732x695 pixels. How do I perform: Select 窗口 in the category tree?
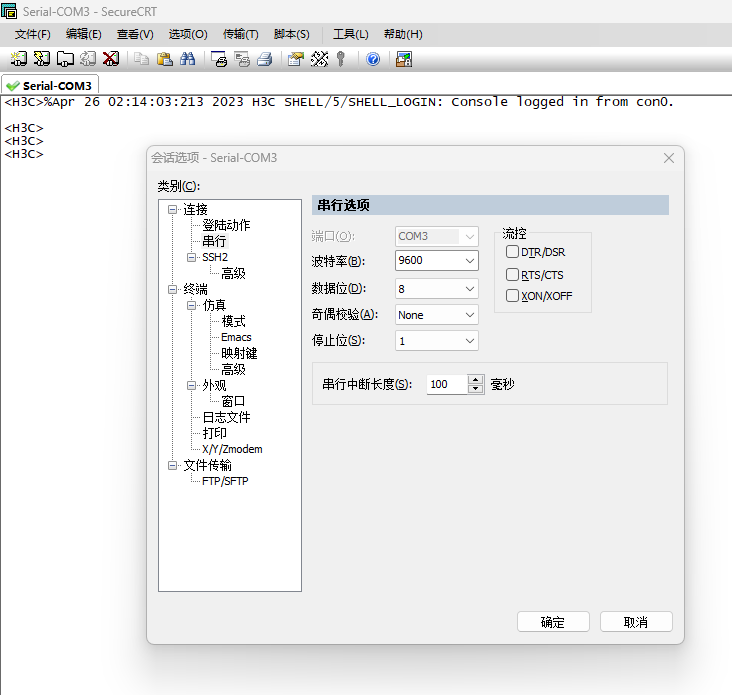(x=233, y=401)
